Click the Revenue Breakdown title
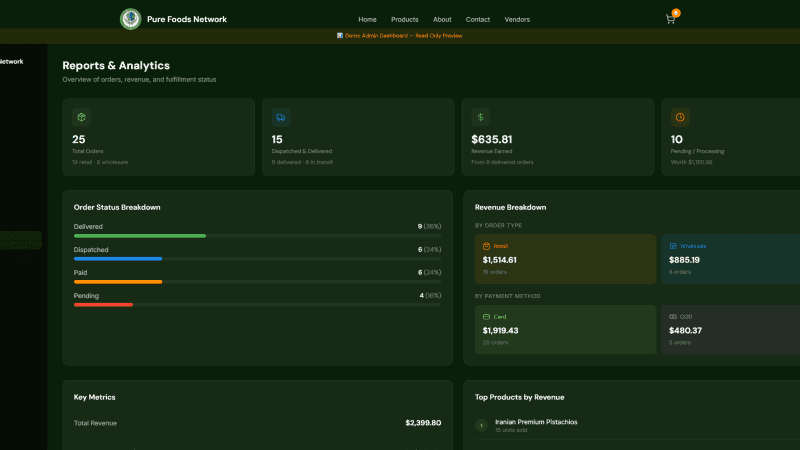The width and height of the screenshot is (800, 450). point(510,207)
